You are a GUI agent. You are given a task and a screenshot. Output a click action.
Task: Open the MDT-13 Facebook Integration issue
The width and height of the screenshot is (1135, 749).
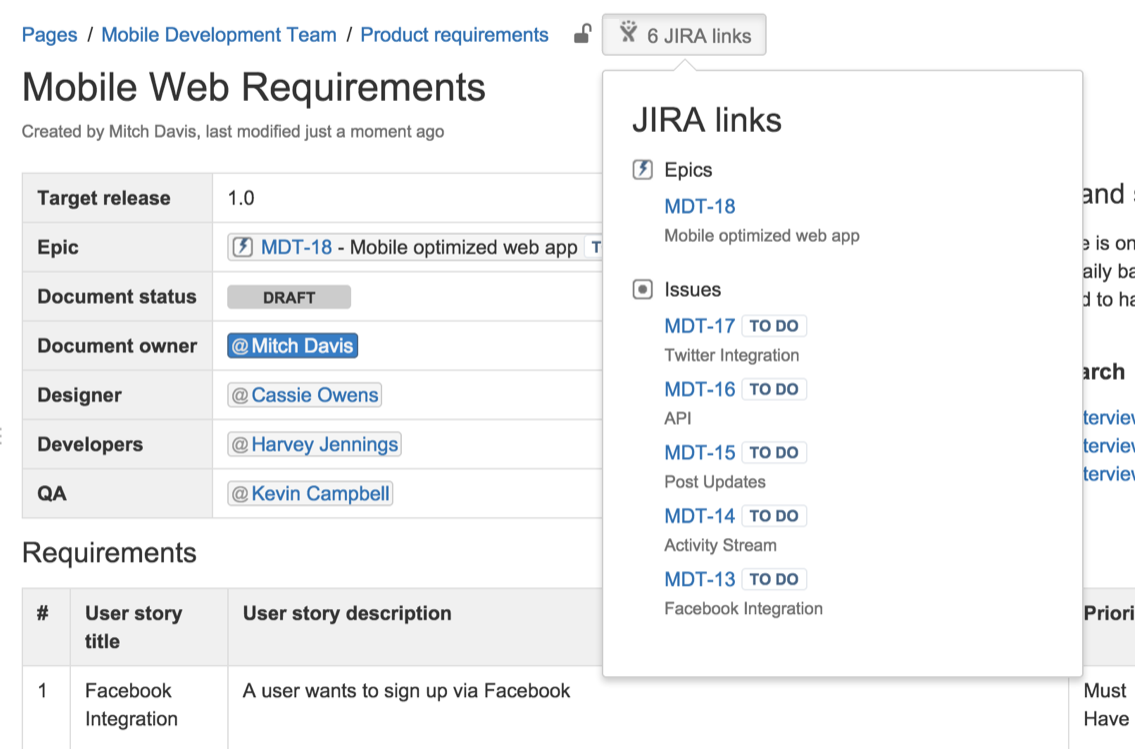coord(699,579)
